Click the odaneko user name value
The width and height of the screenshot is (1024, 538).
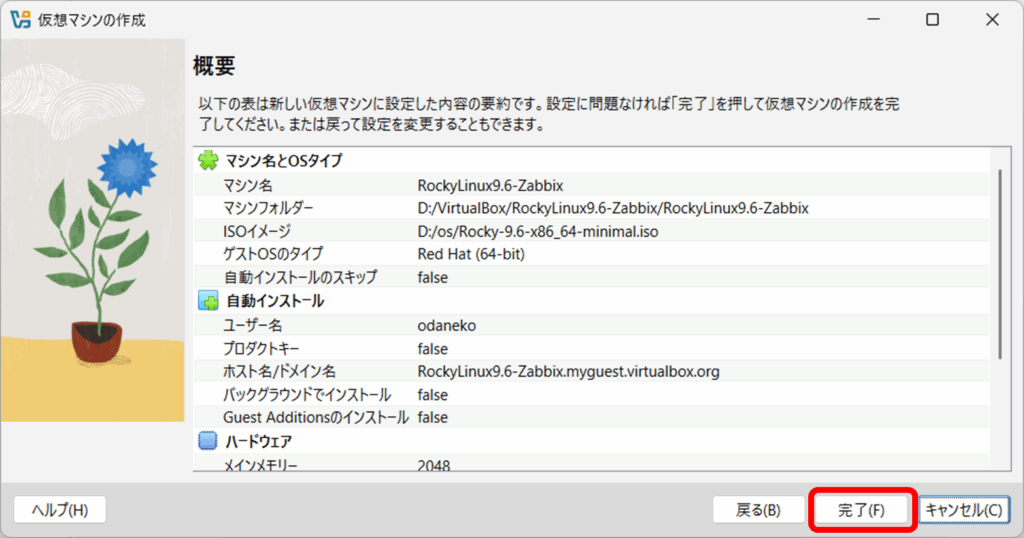coord(447,325)
